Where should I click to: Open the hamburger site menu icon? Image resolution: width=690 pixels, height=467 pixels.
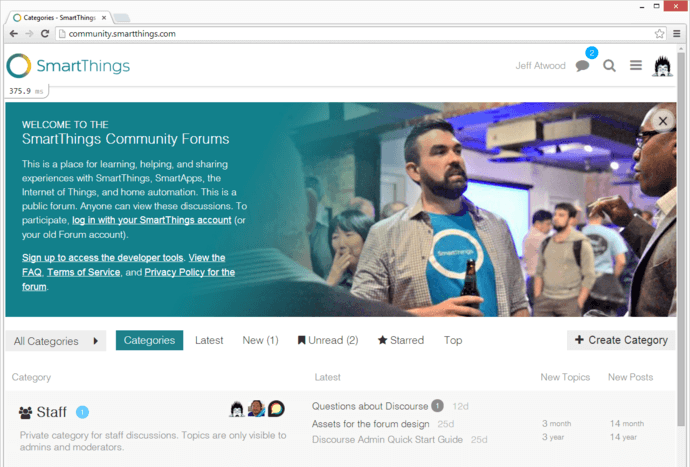[635, 66]
